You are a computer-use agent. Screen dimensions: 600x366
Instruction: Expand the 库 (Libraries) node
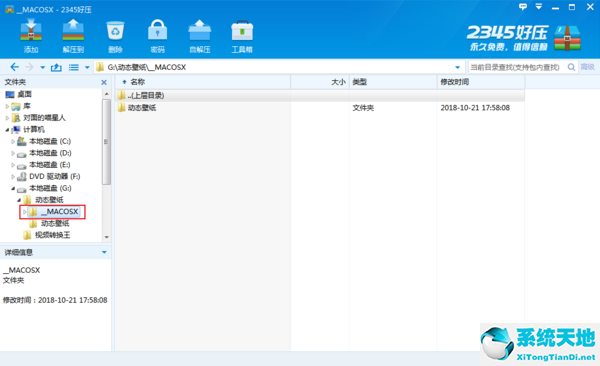[x=7, y=106]
